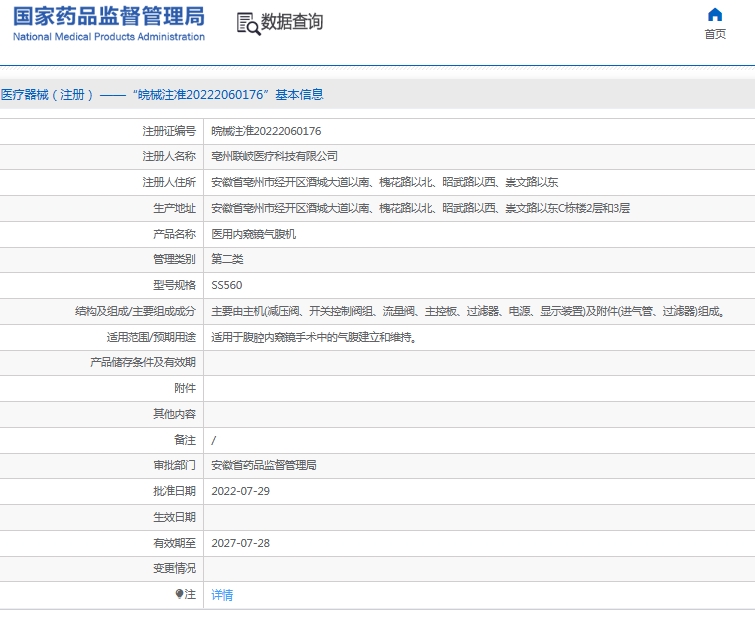Click expiry date 2027-07-28
Screen dimensions: 755x617
point(240,543)
